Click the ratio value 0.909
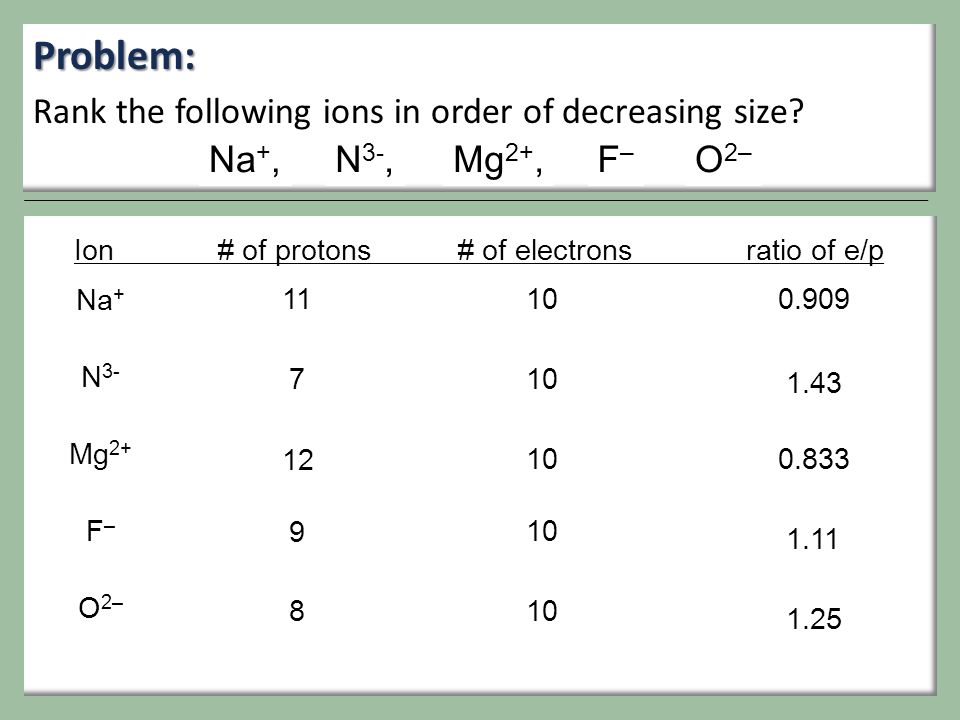The height and width of the screenshot is (720, 960). point(814,299)
